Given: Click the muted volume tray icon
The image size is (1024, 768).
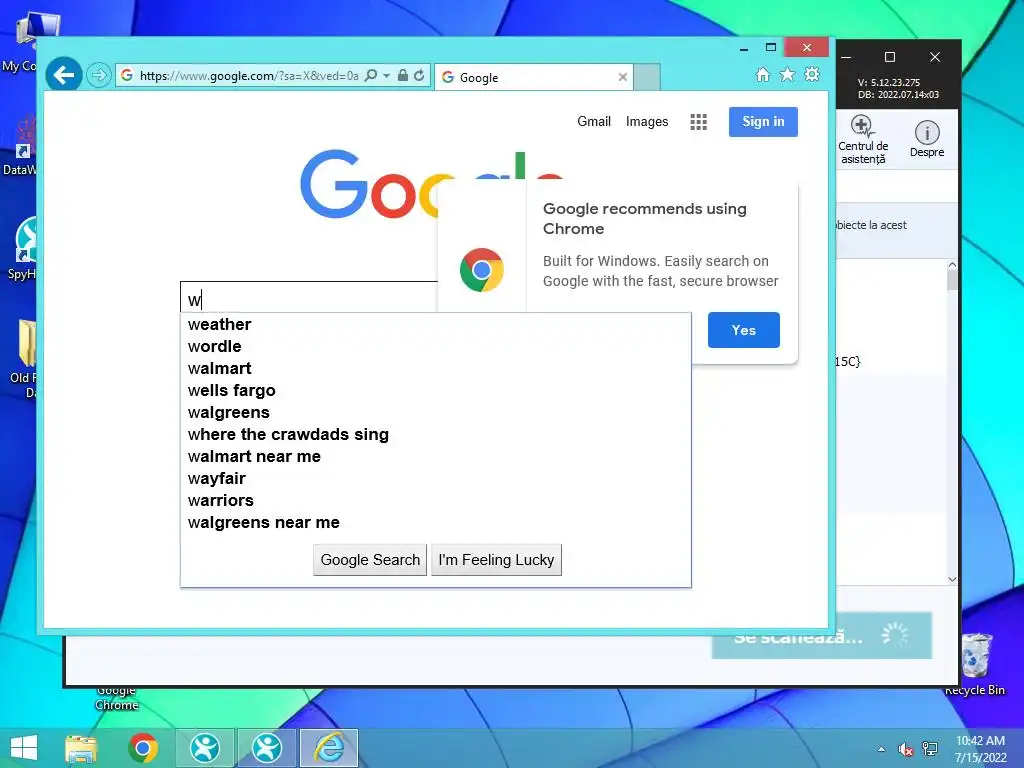Looking at the screenshot, I should (906, 749).
